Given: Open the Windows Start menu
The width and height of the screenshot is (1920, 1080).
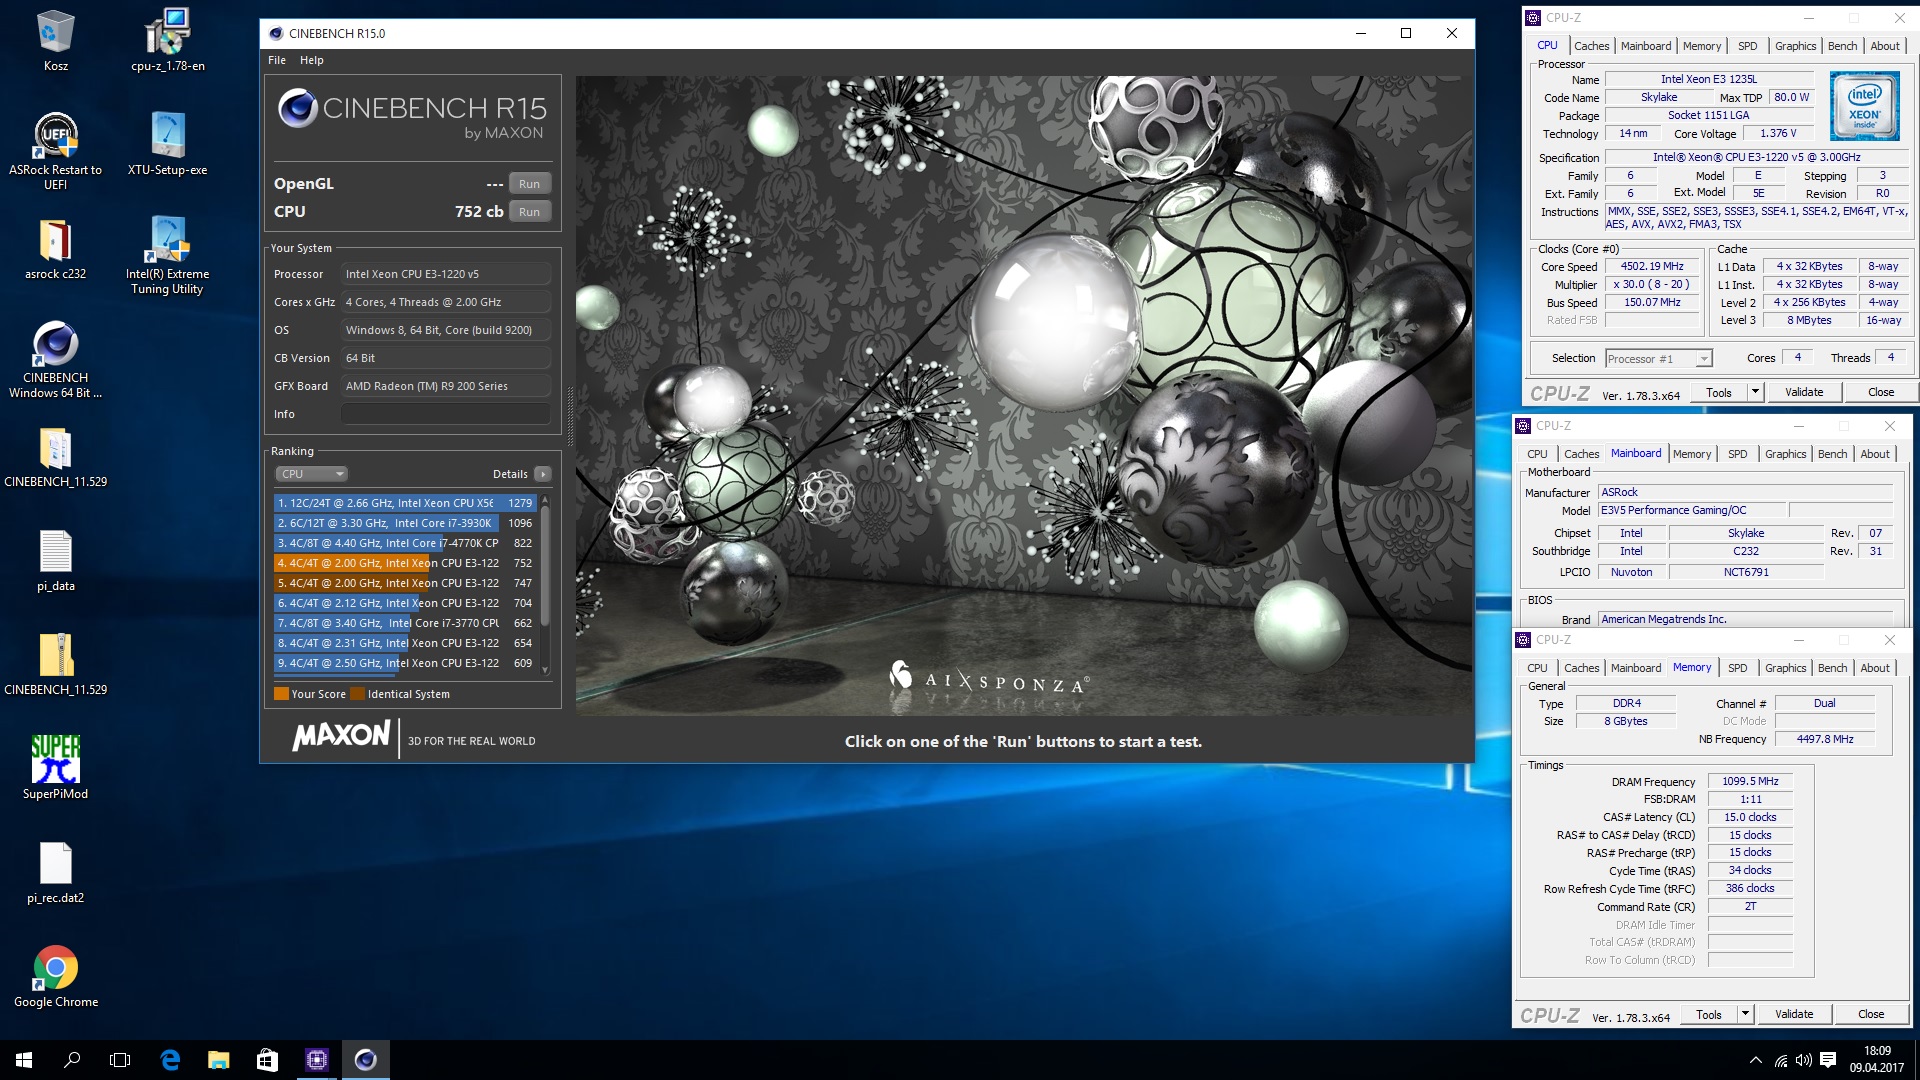Looking at the screenshot, I should [24, 1060].
